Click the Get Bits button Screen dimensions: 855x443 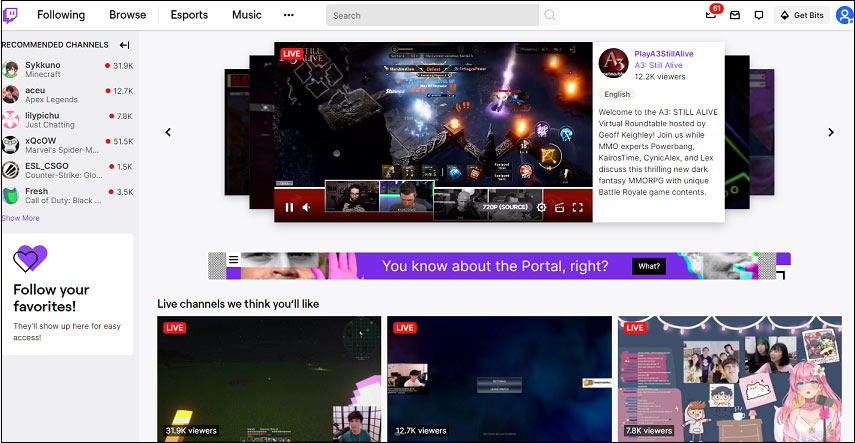tap(802, 15)
